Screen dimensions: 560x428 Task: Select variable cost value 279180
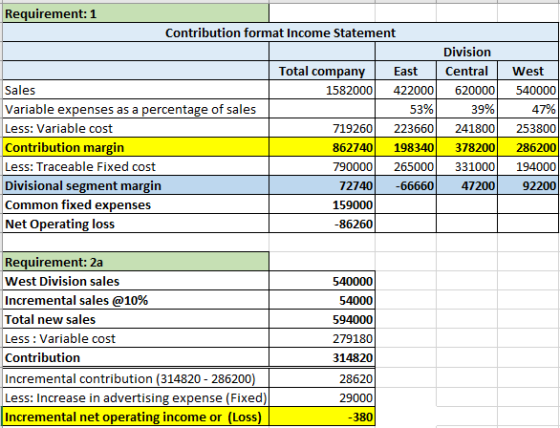[x=322, y=338]
